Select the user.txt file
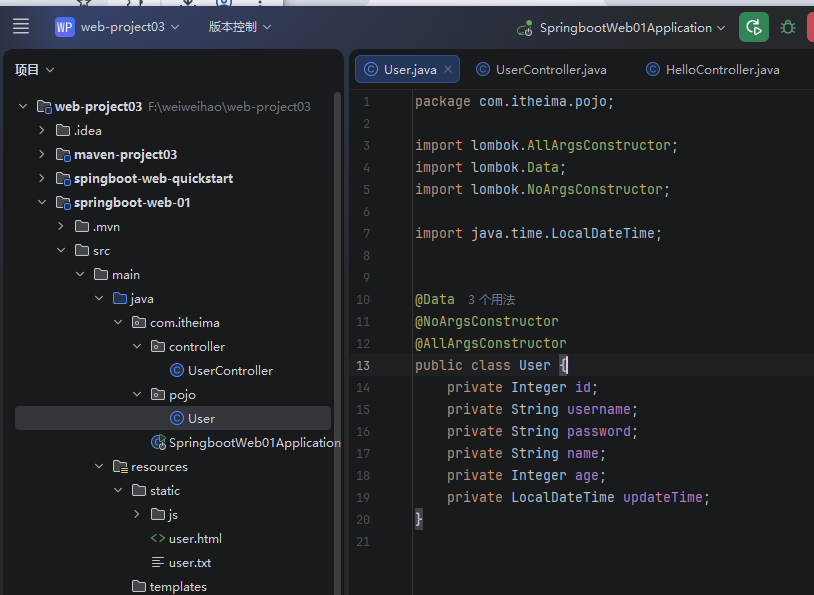Screen dimensions: 814x595 pos(190,562)
